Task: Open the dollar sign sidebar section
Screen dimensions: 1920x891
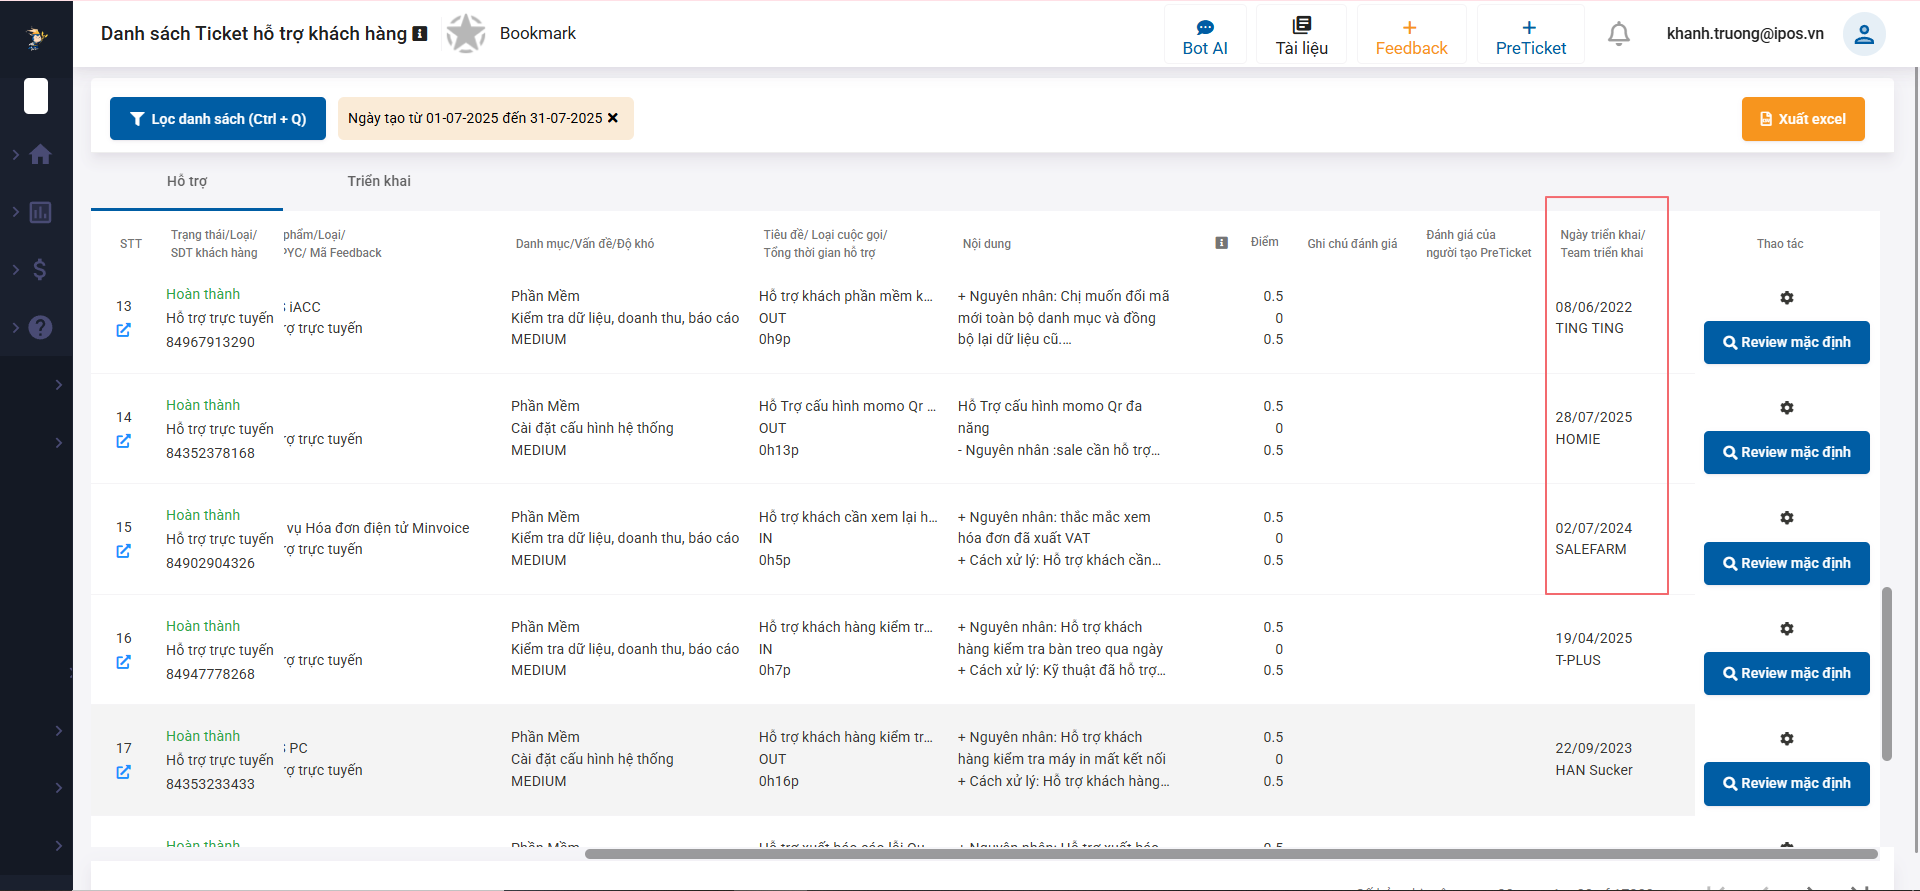Action: (40, 269)
